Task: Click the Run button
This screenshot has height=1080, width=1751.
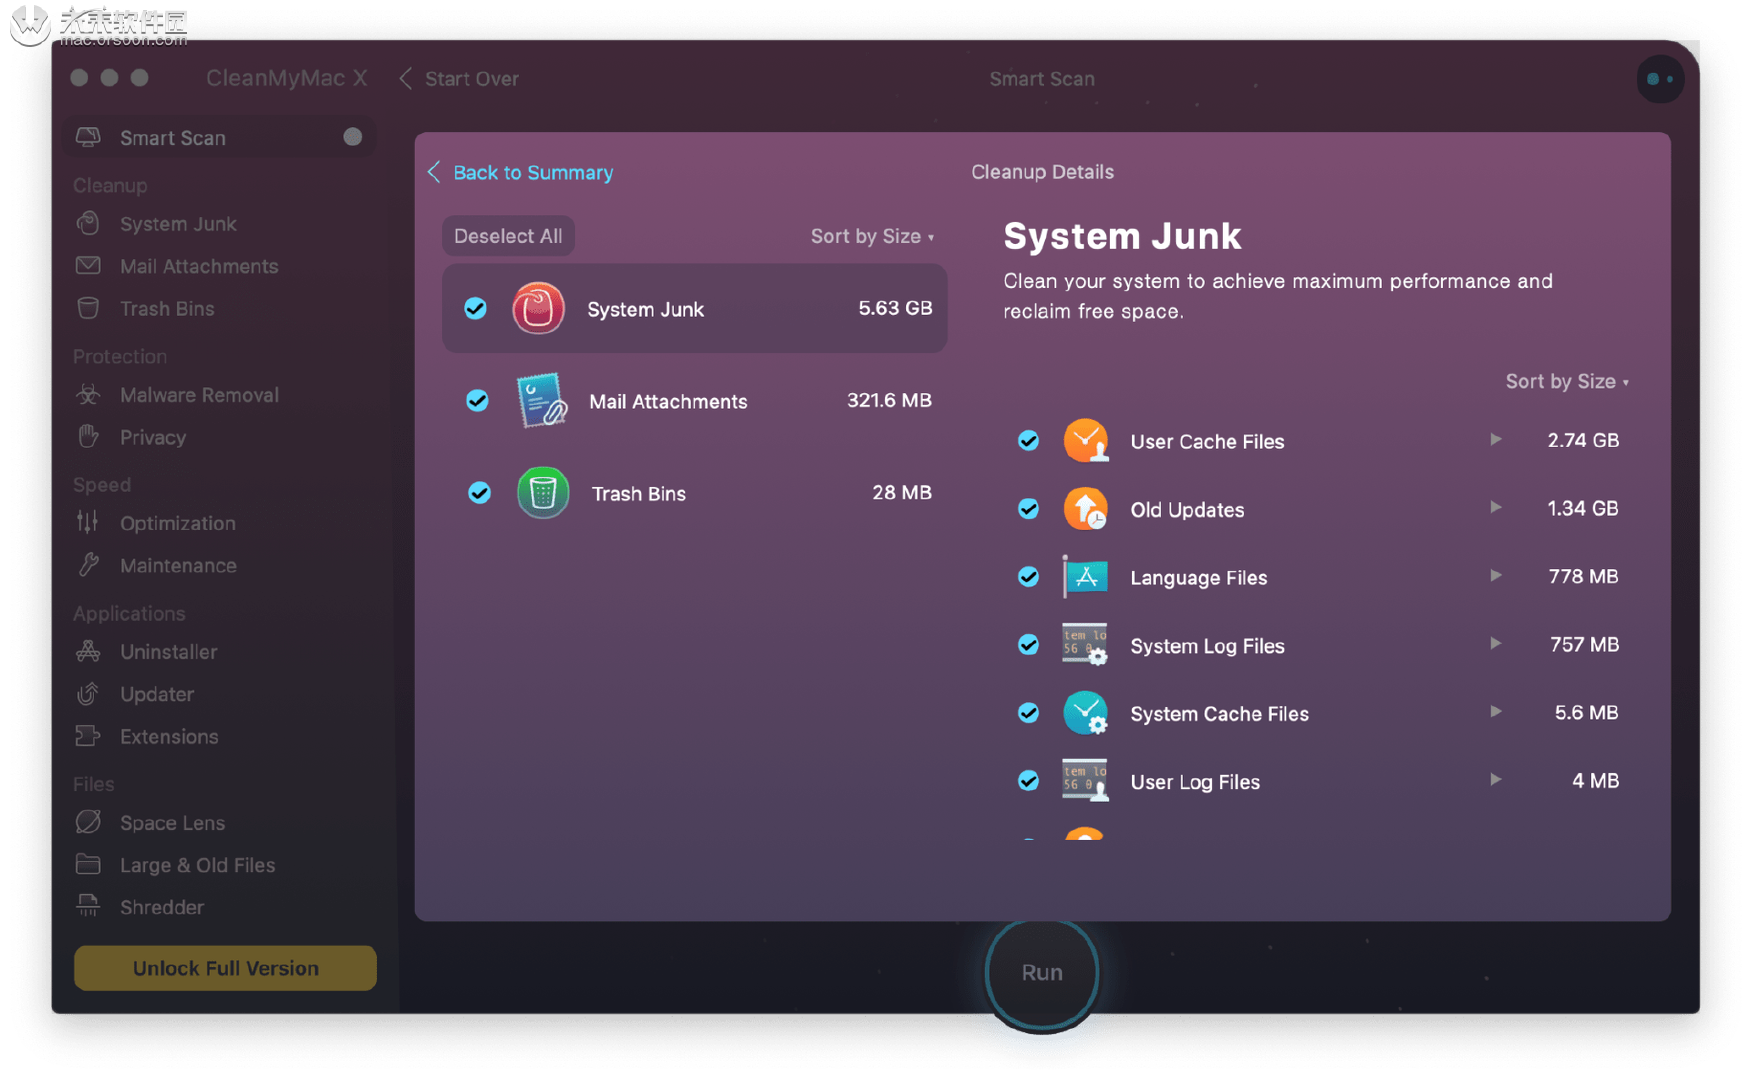Action: [1042, 972]
